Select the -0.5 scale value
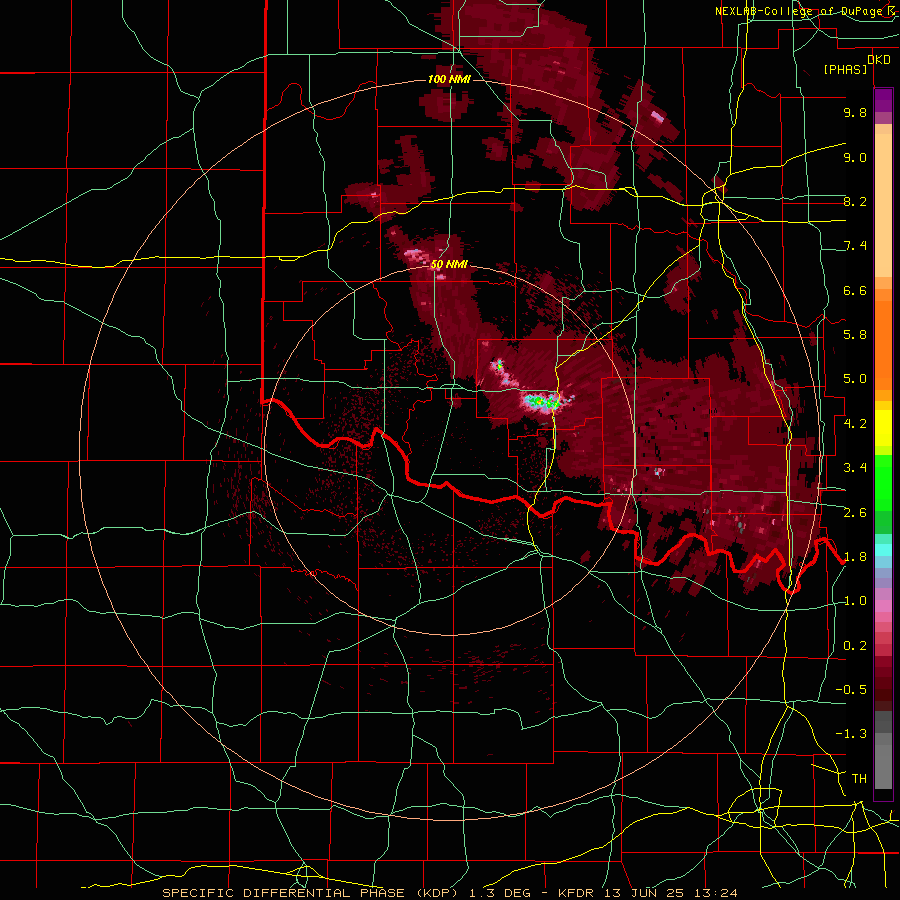The image size is (900, 900). (851, 690)
